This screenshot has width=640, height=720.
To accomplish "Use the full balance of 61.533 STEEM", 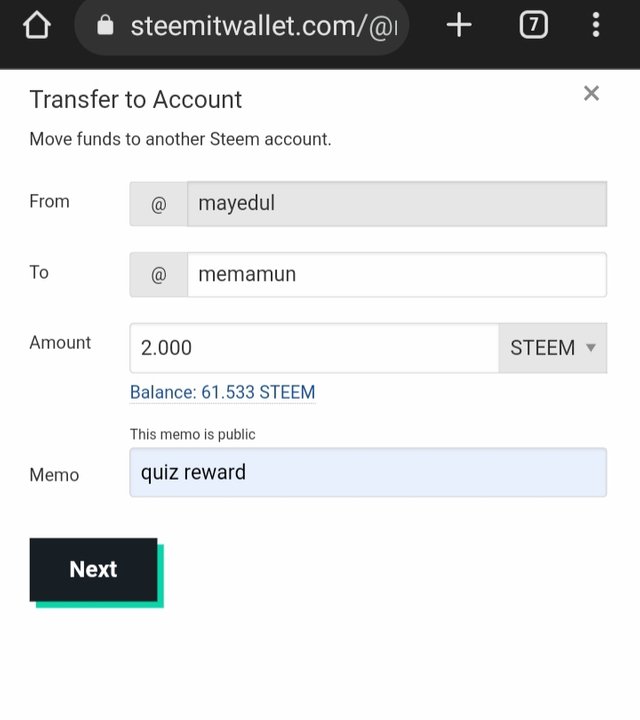I will point(222,392).
